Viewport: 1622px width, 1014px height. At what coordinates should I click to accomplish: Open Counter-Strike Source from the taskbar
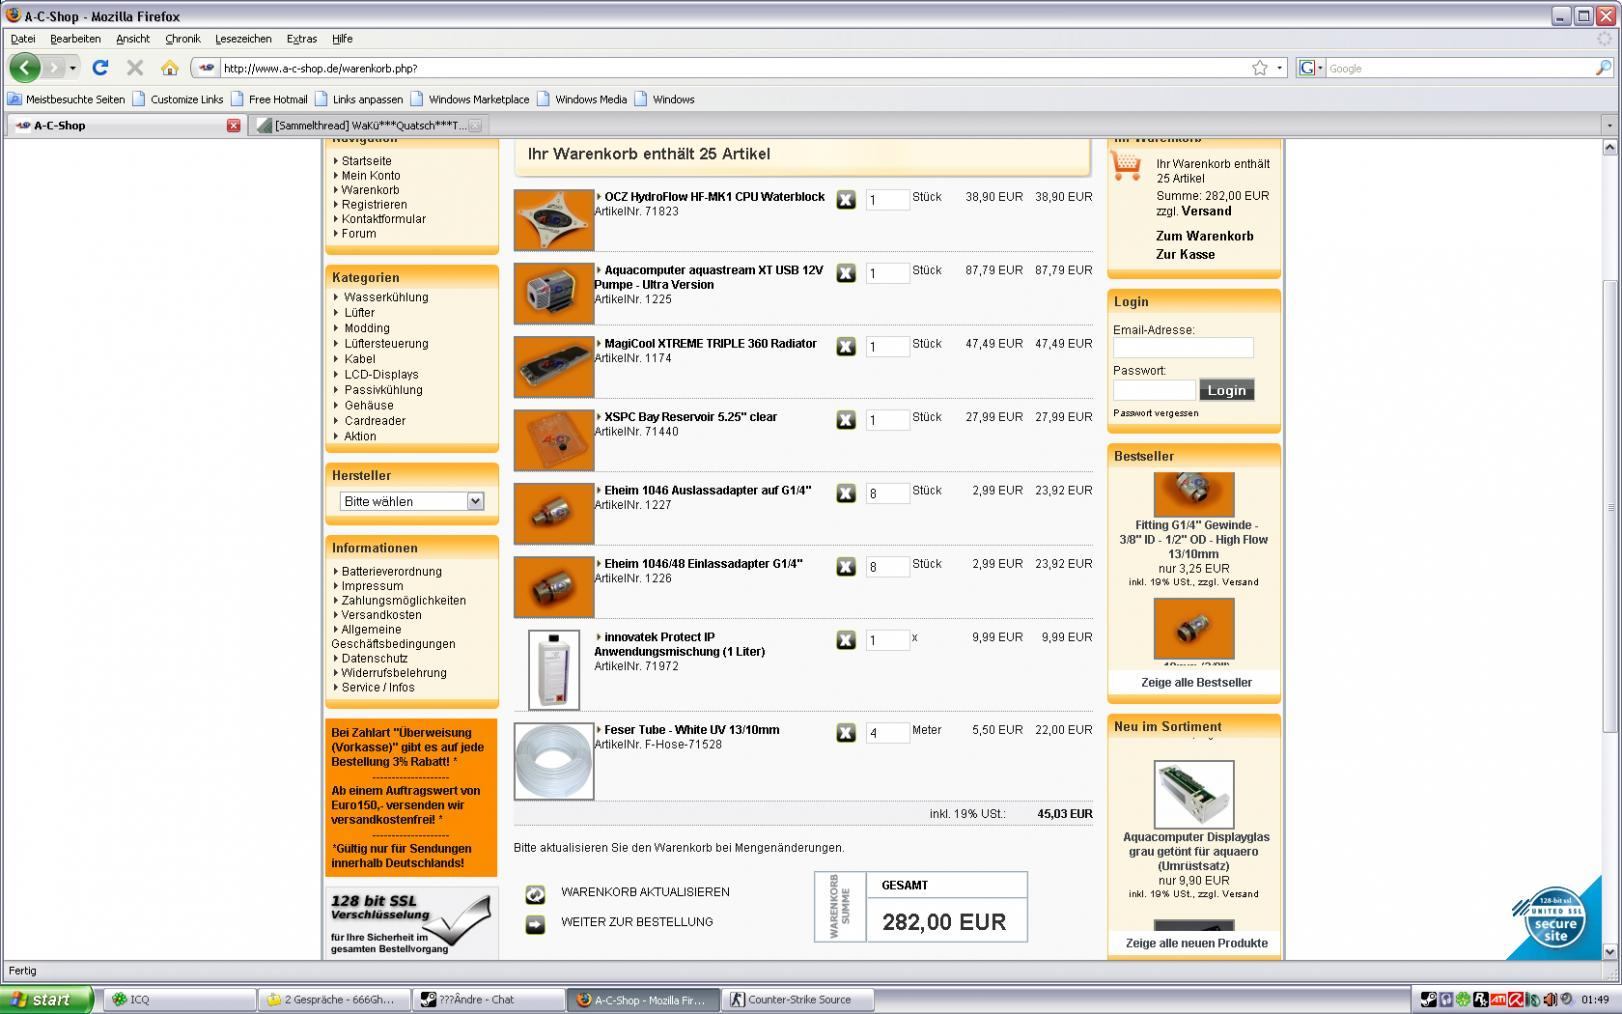pyautogui.click(x=799, y=999)
